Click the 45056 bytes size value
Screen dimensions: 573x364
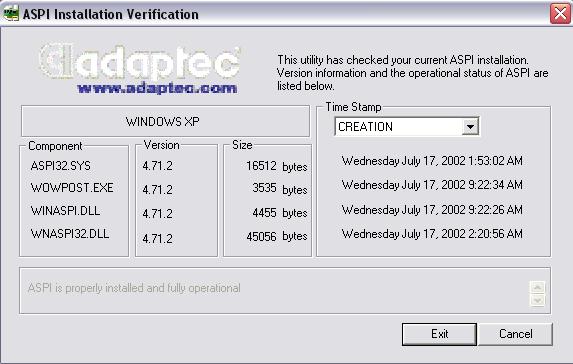(x=277, y=236)
